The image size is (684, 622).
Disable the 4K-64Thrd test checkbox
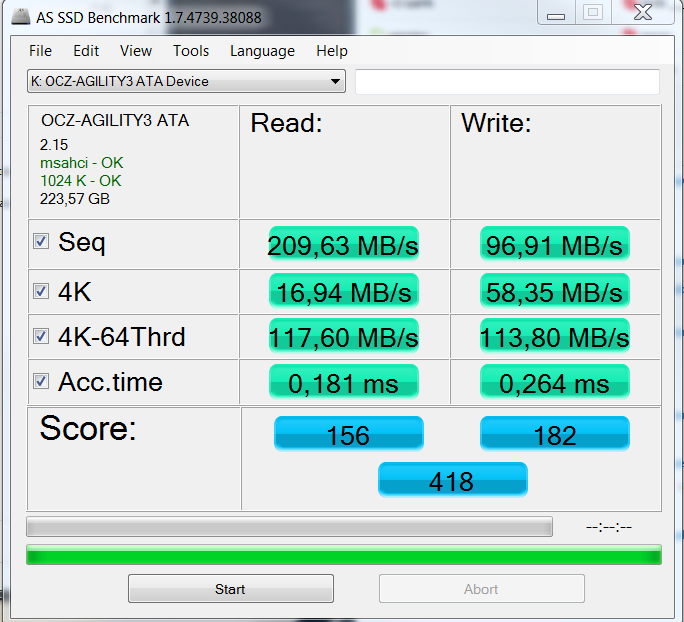point(41,336)
